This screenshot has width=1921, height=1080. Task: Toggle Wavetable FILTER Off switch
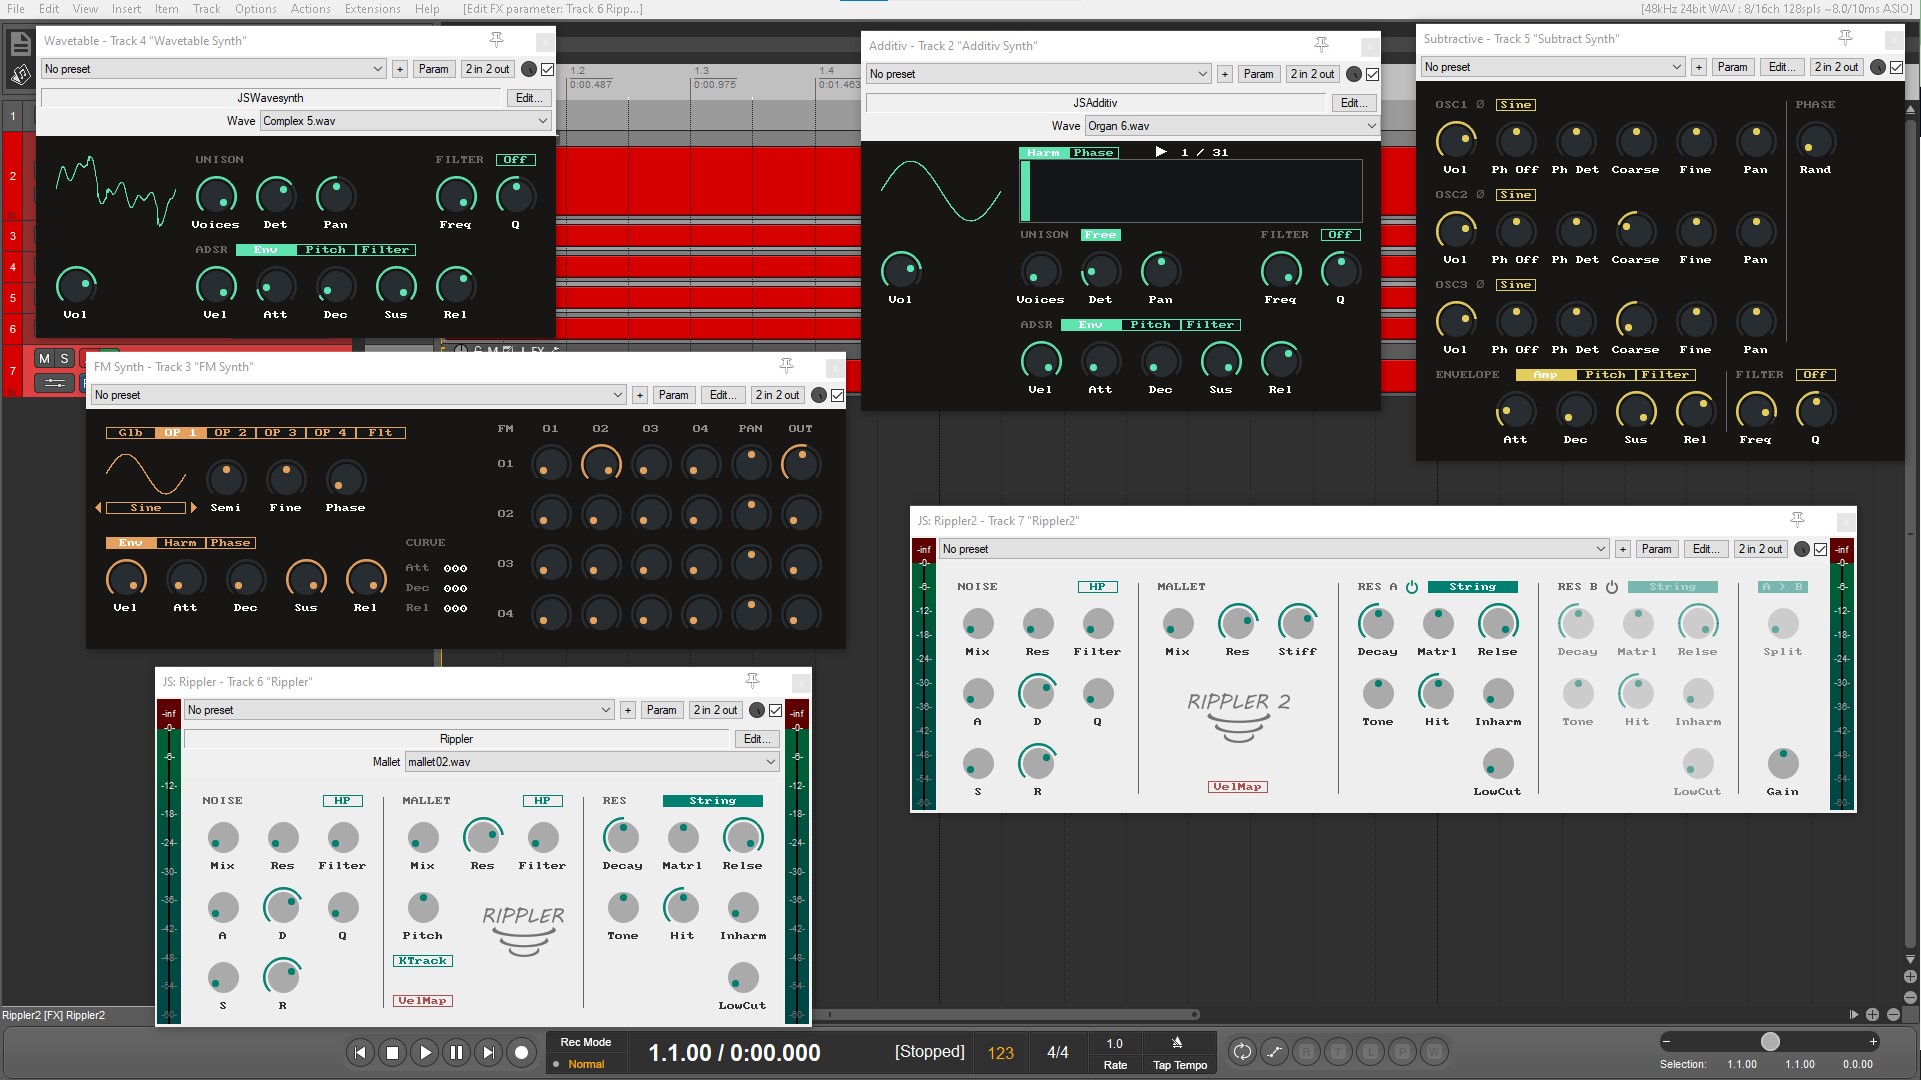(515, 160)
